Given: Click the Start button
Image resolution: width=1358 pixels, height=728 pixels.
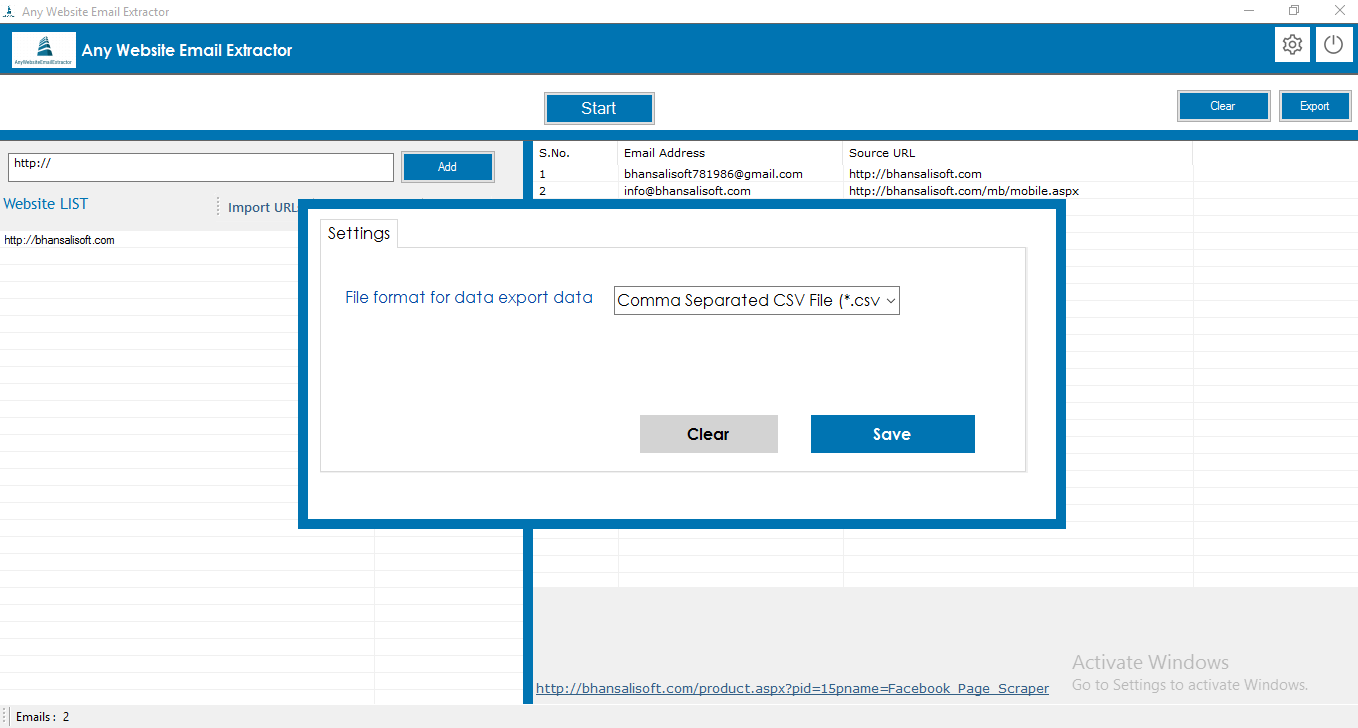Looking at the screenshot, I should [599, 108].
